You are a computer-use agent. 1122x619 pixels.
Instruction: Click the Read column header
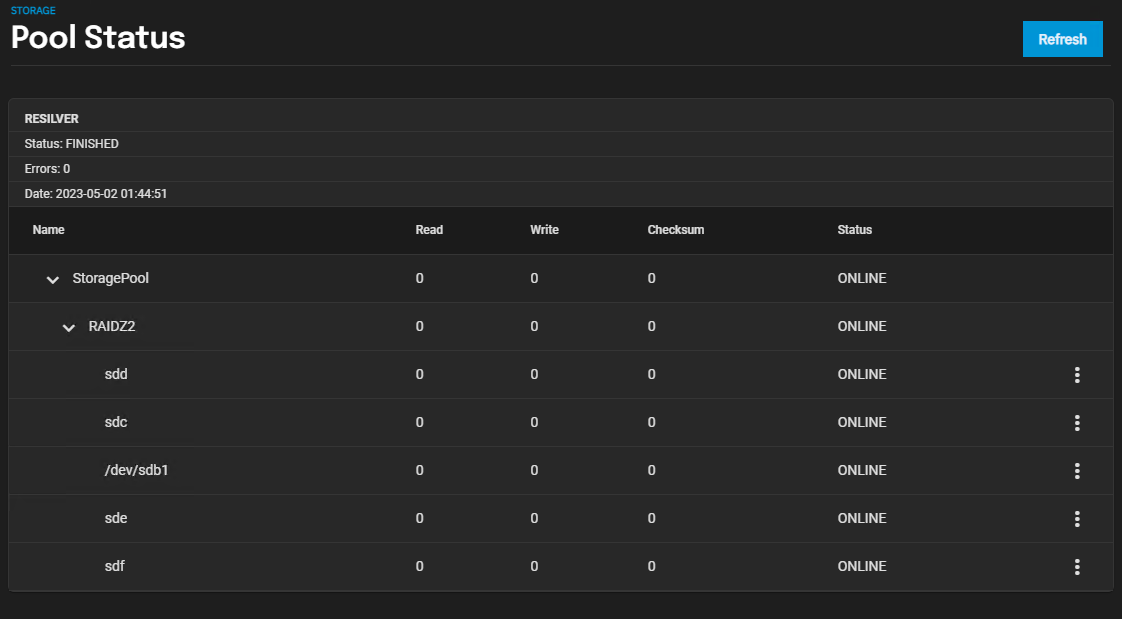[x=429, y=230]
